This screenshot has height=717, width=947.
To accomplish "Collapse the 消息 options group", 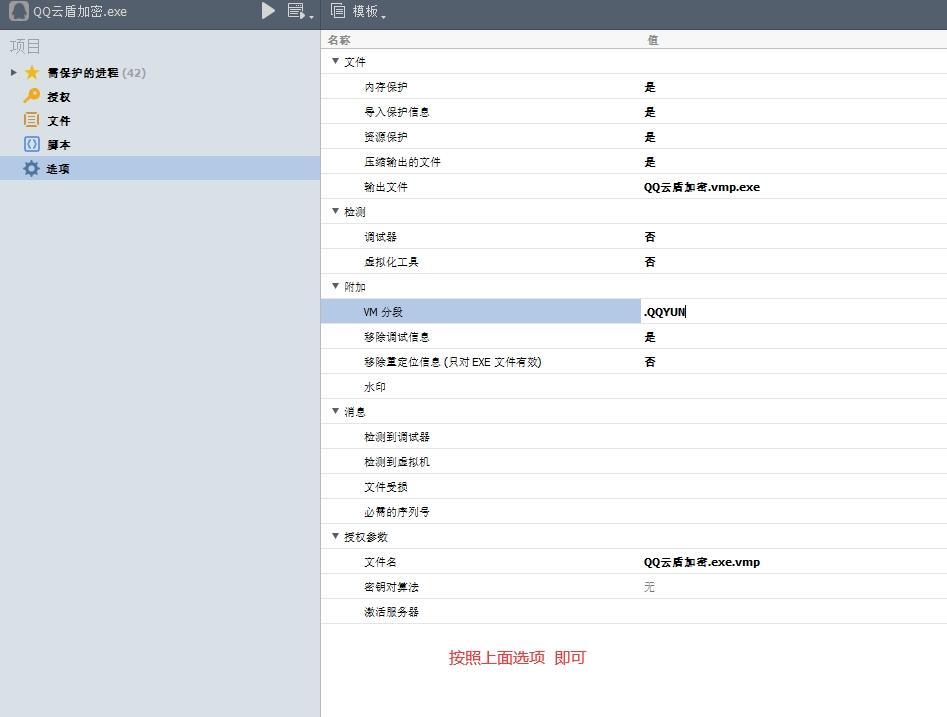I will (335, 411).
